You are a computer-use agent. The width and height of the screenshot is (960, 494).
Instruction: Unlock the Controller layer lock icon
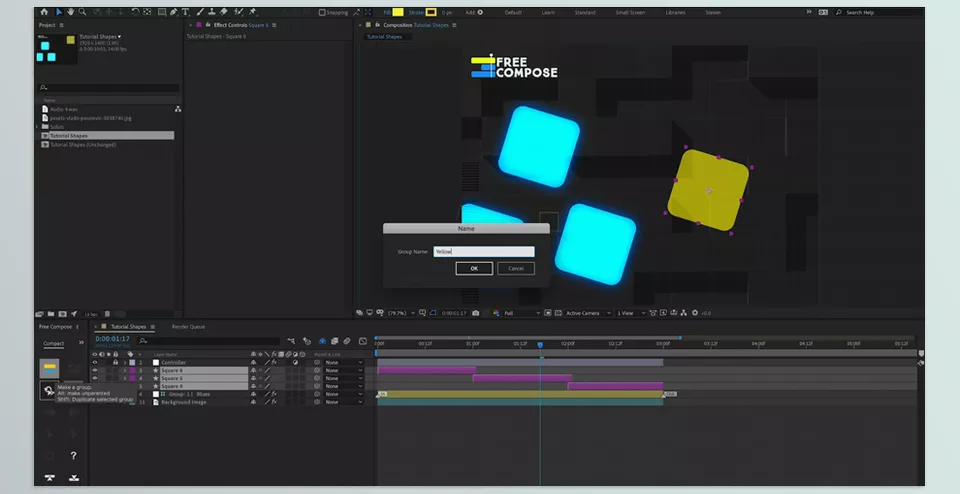[115, 362]
